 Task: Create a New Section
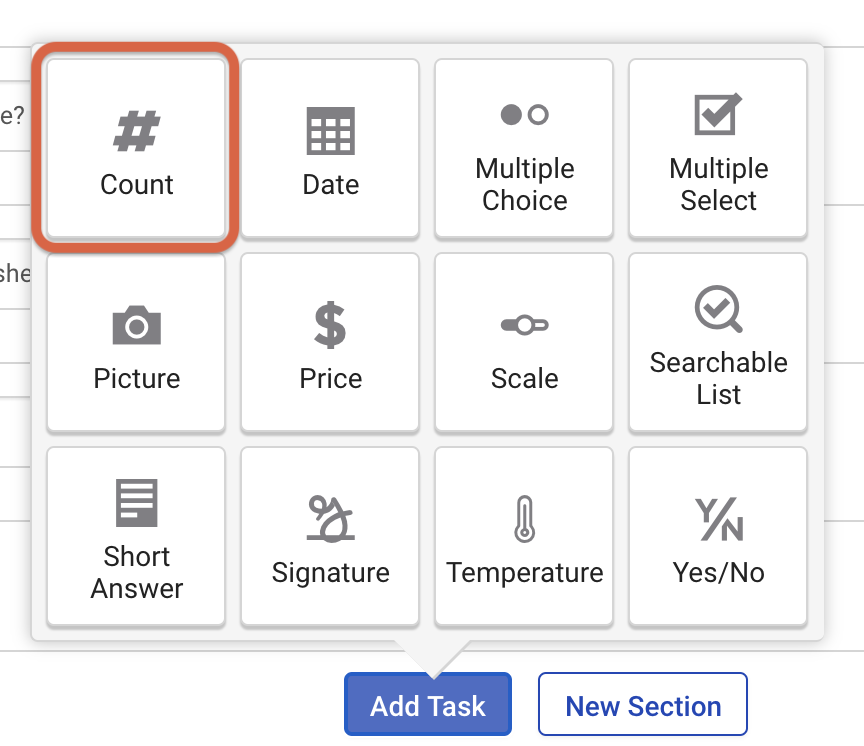643,704
